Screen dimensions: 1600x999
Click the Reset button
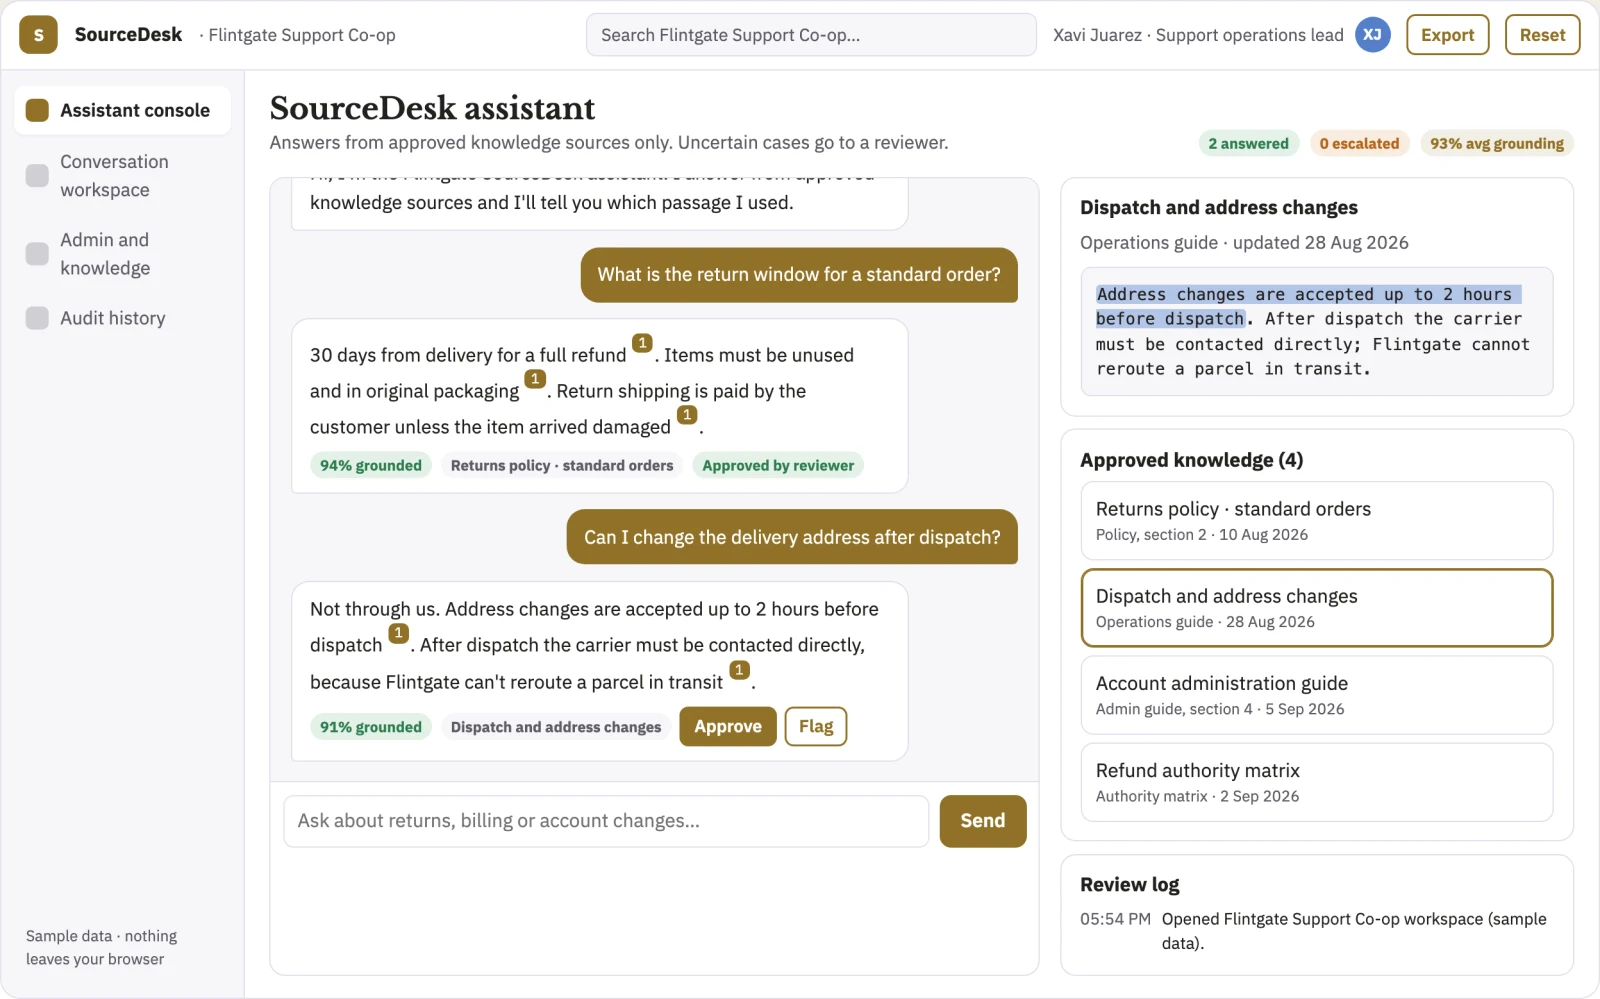coord(1542,35)
